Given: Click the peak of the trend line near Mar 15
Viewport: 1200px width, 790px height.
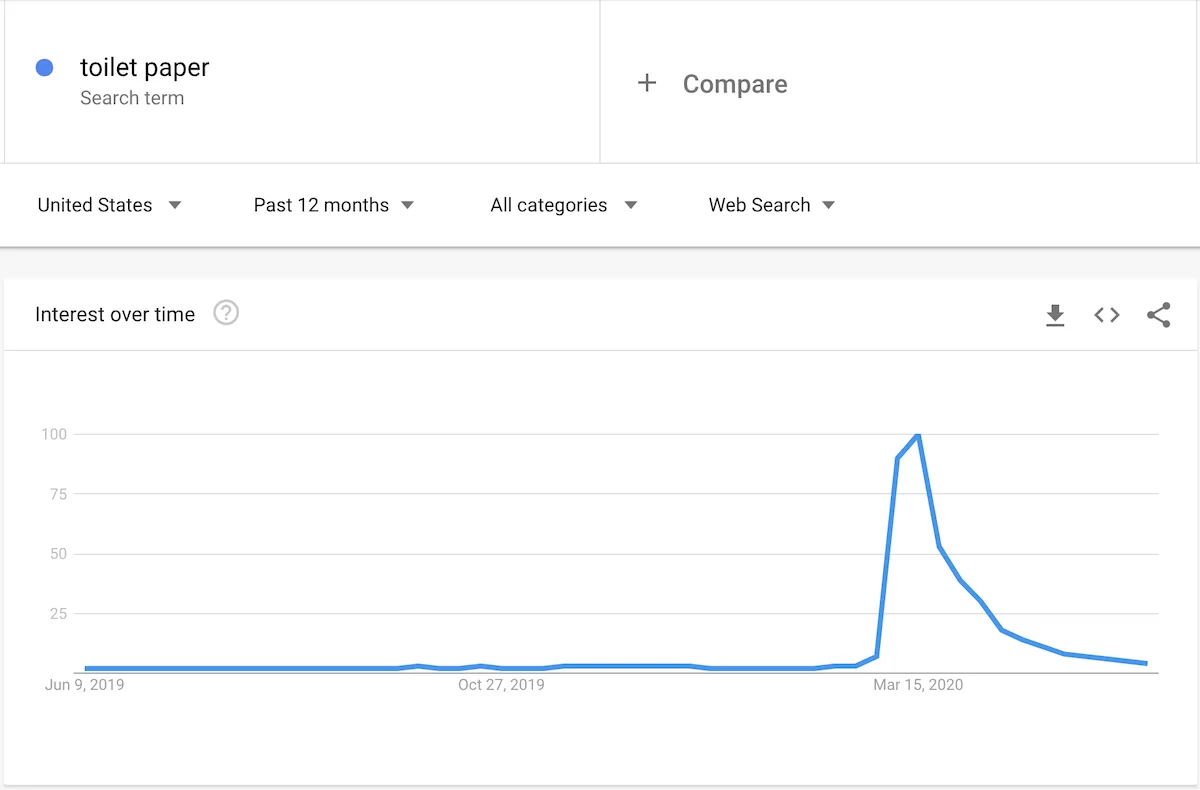Looking at the screenshot, I should (917, 436).
